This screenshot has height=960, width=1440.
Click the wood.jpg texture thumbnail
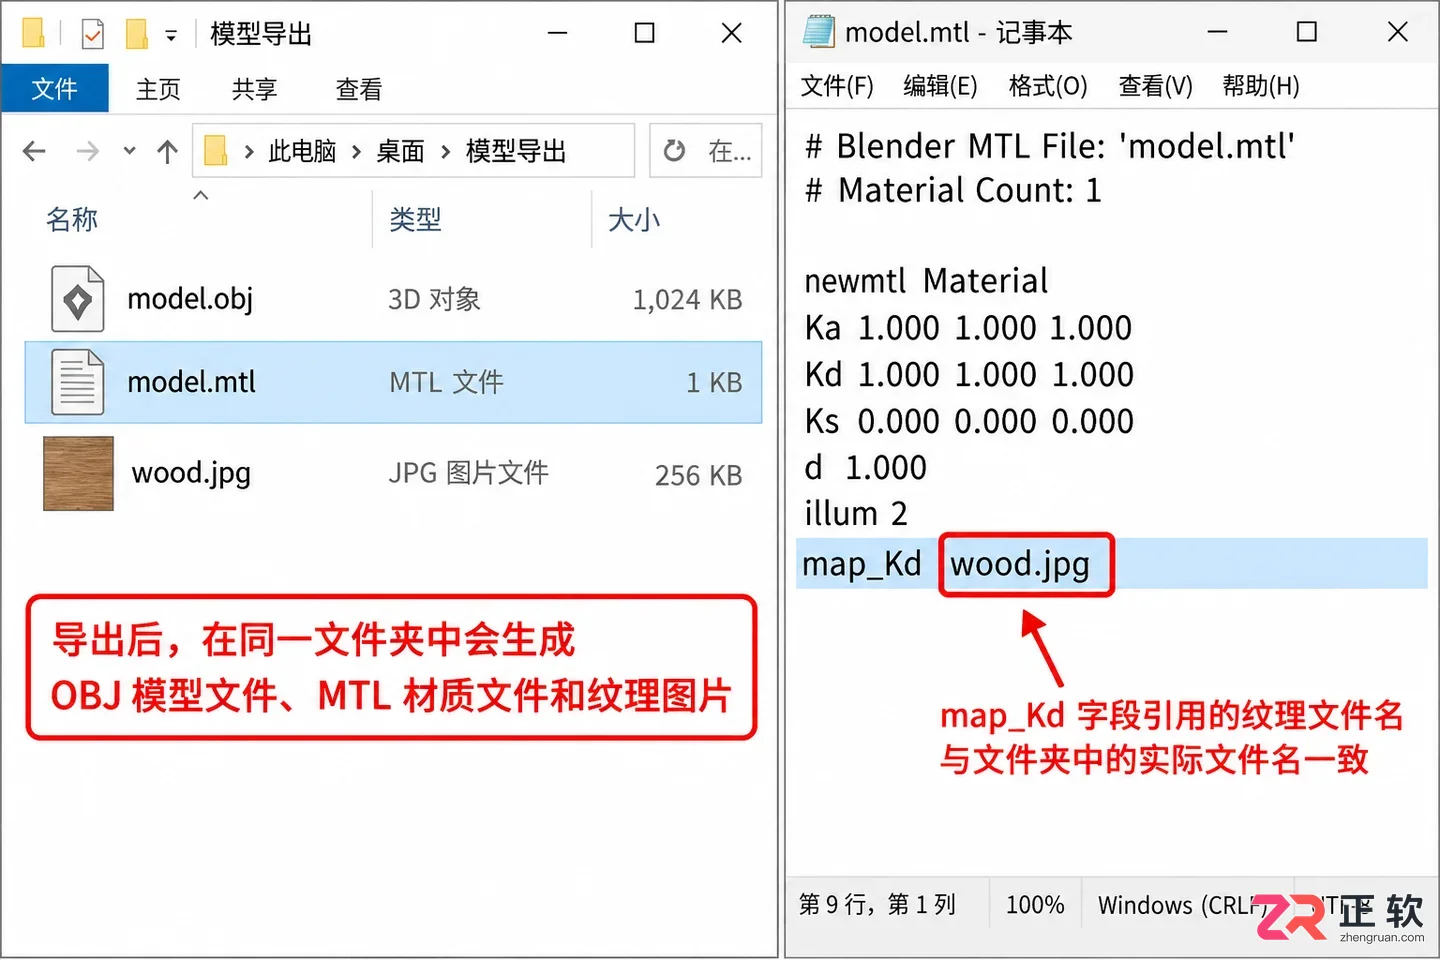click(78, 474)
